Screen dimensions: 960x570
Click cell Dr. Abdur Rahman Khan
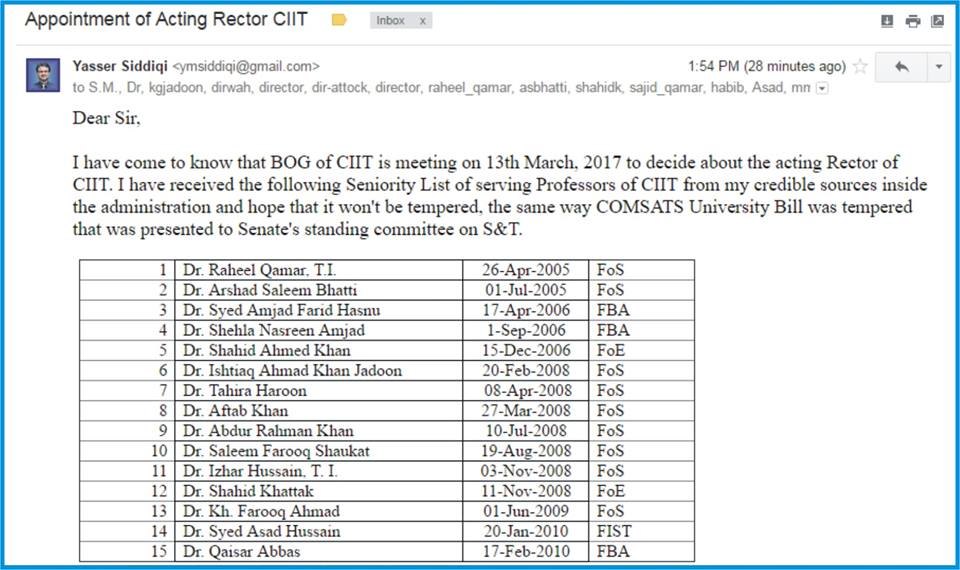pyautogui.click(x=318, y=431)
